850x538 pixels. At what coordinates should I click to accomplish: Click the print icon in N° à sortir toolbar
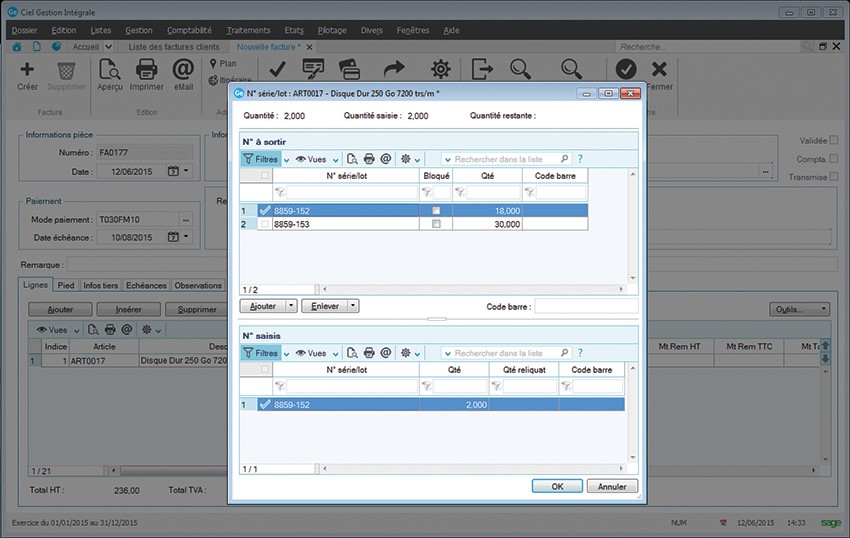pos(369,159)
